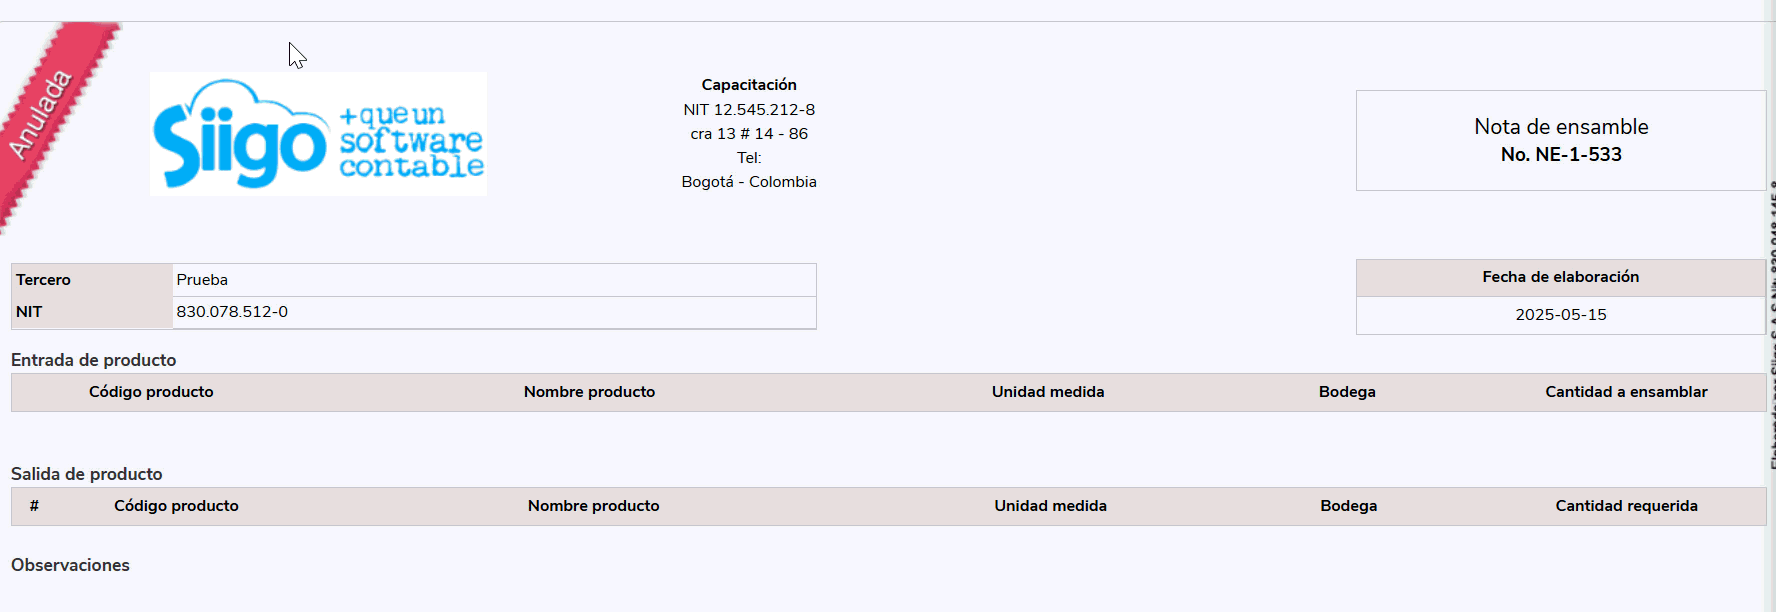Click Unidad medida header under Salida
The width and height of the screenshot is (1776, 612).
coord(1050,506)
